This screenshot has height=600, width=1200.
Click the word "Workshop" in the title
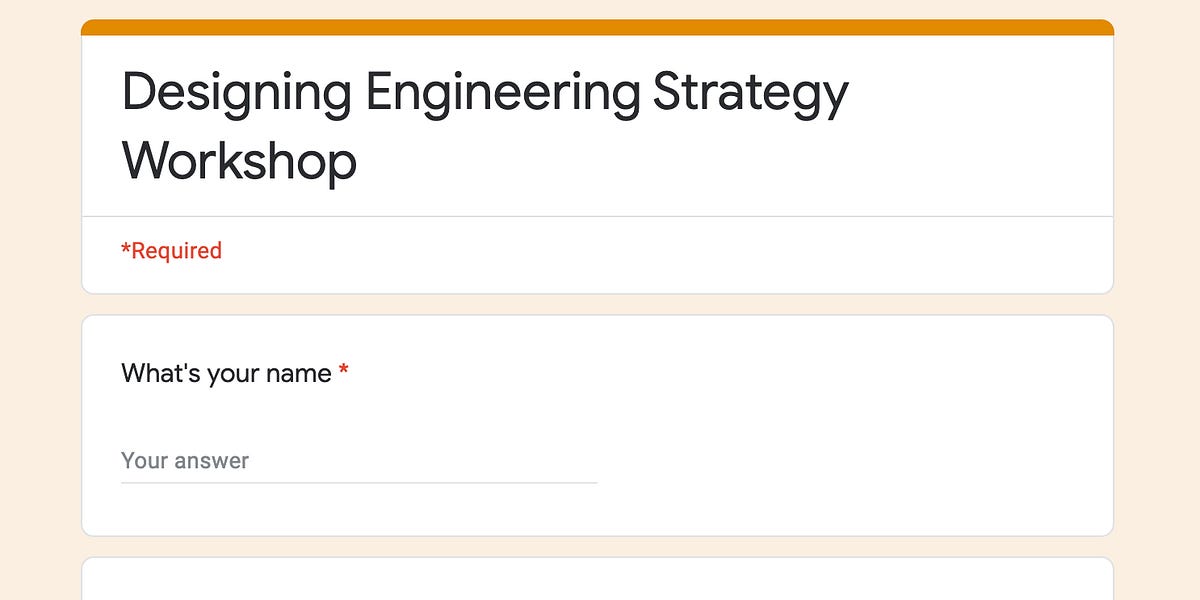pos(237,160)
